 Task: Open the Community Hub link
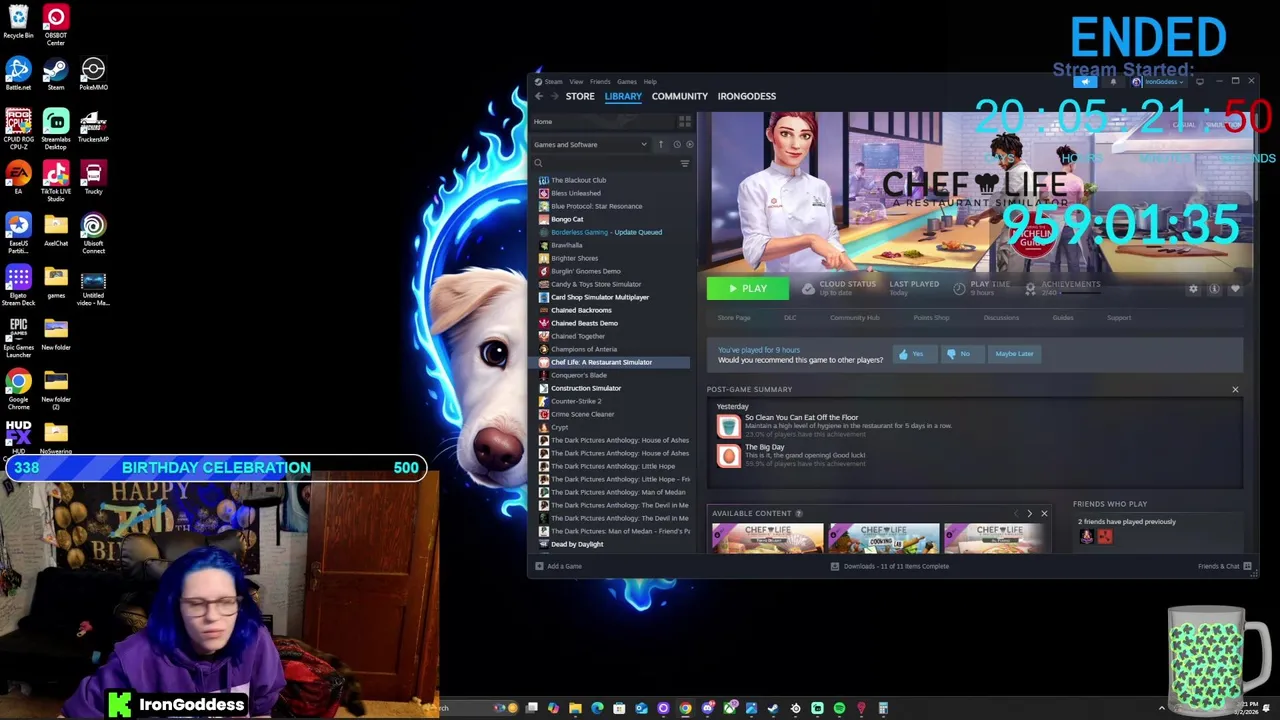(x=854, y=318)
